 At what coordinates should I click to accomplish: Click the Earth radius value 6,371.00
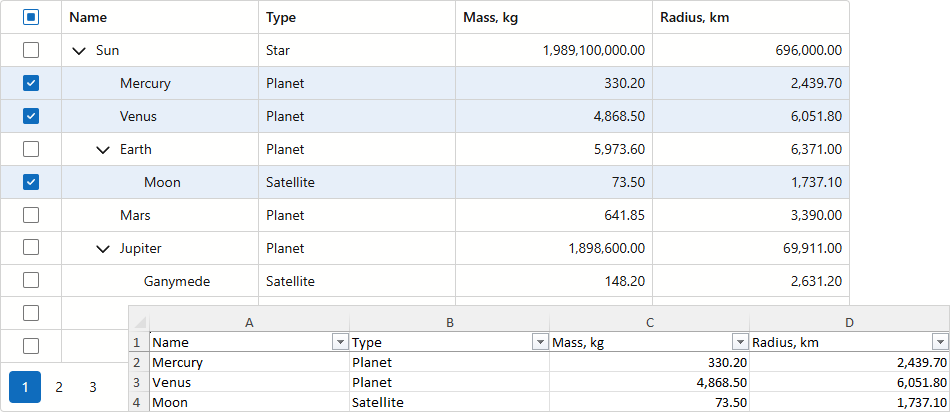tap(816, 149)
